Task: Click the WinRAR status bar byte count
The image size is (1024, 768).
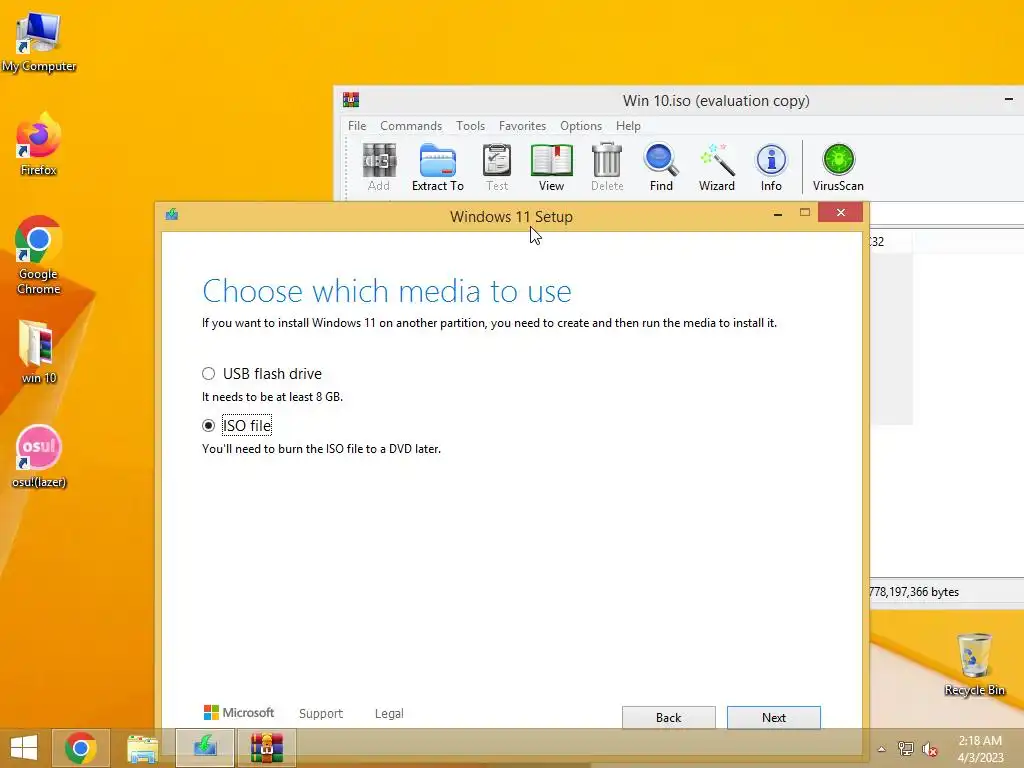Action: point(914,592)
